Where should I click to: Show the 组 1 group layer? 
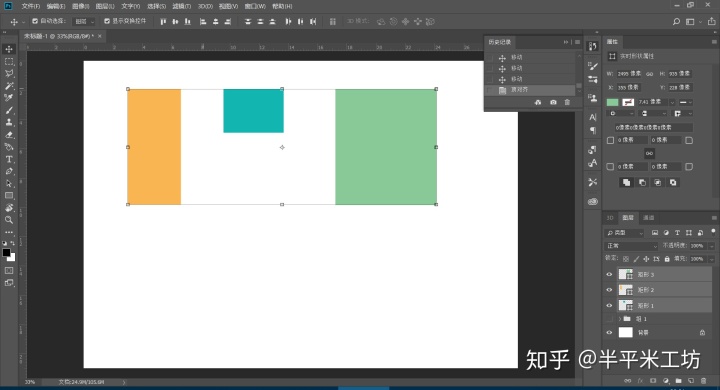pos(609,319)
